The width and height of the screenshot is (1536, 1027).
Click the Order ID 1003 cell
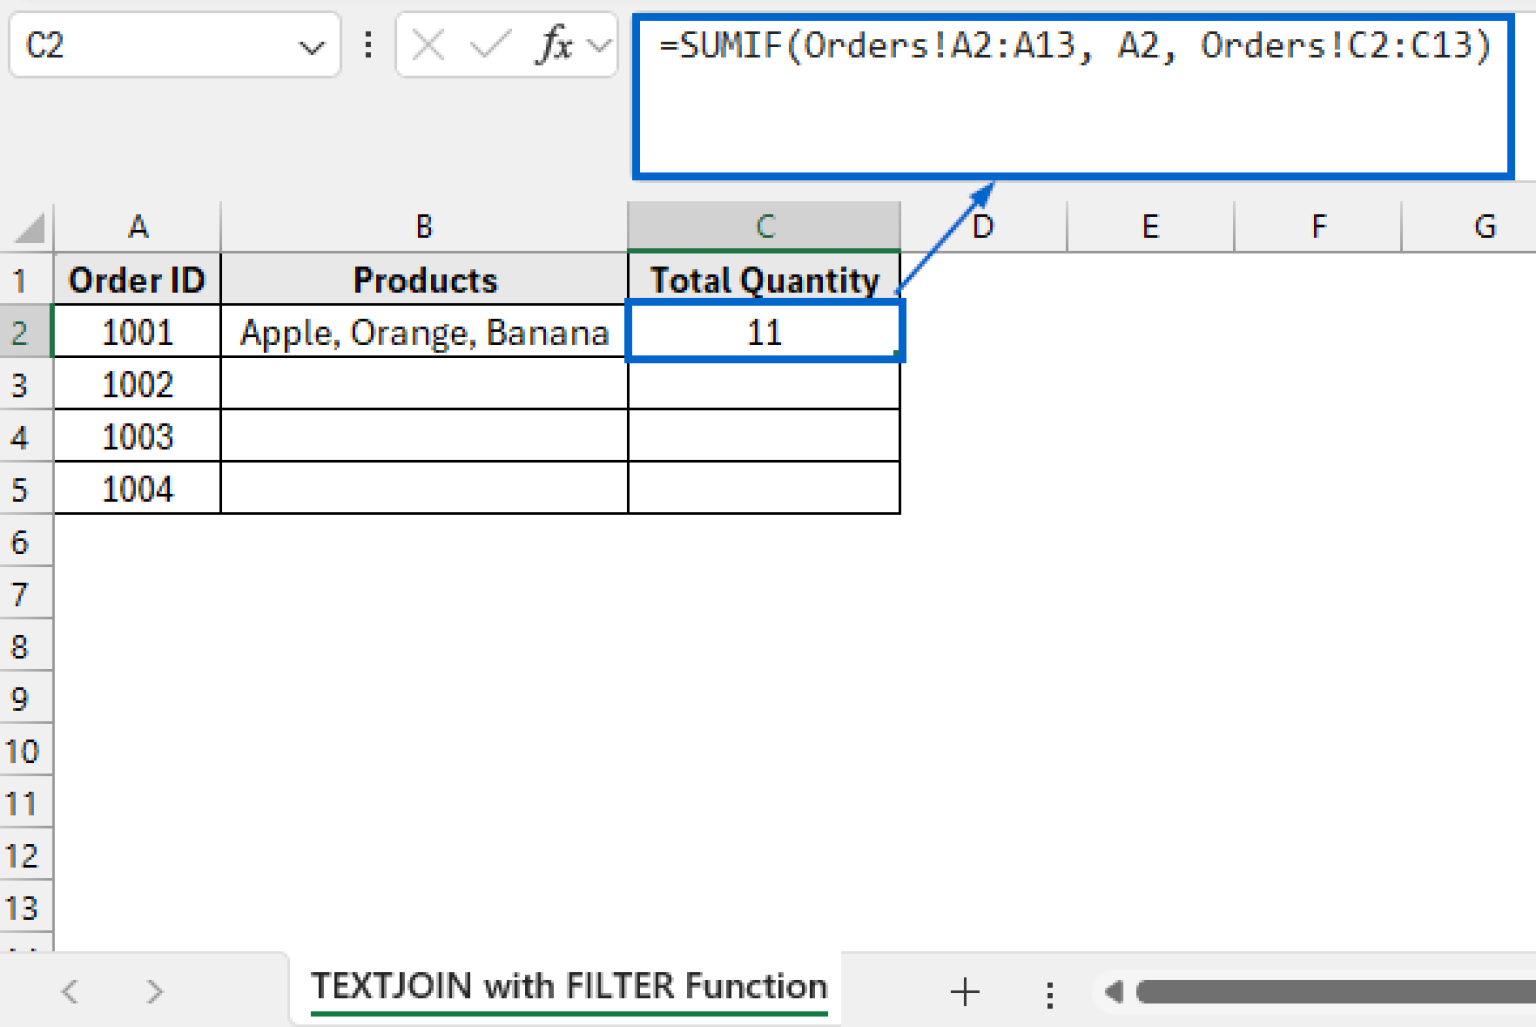(137, 437)
